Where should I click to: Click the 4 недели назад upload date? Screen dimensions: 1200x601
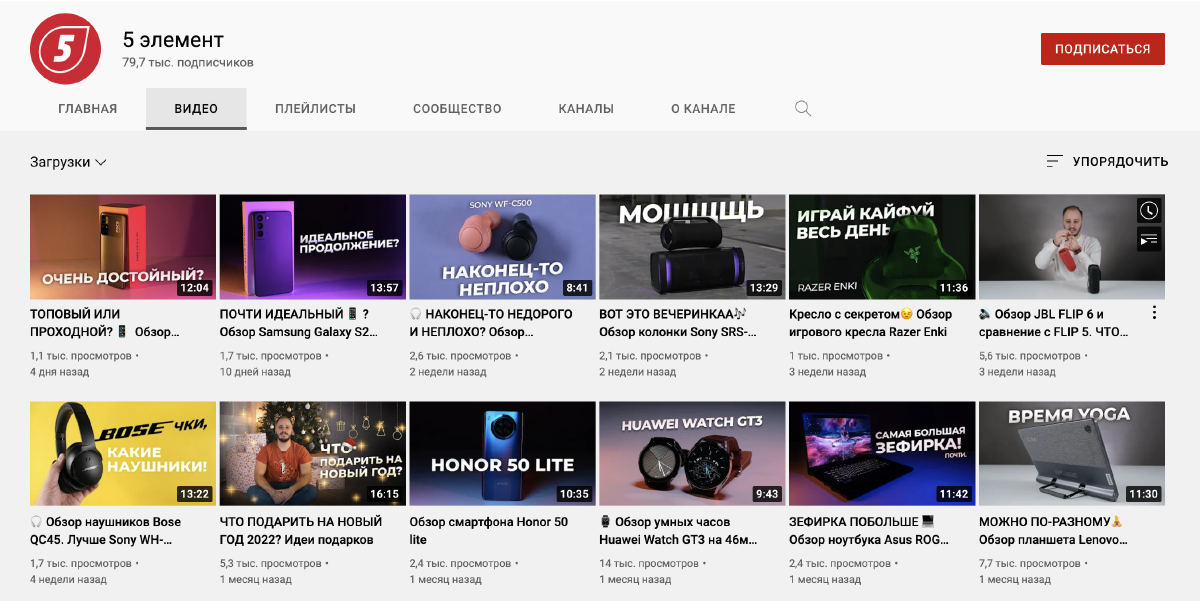[68, 580]
